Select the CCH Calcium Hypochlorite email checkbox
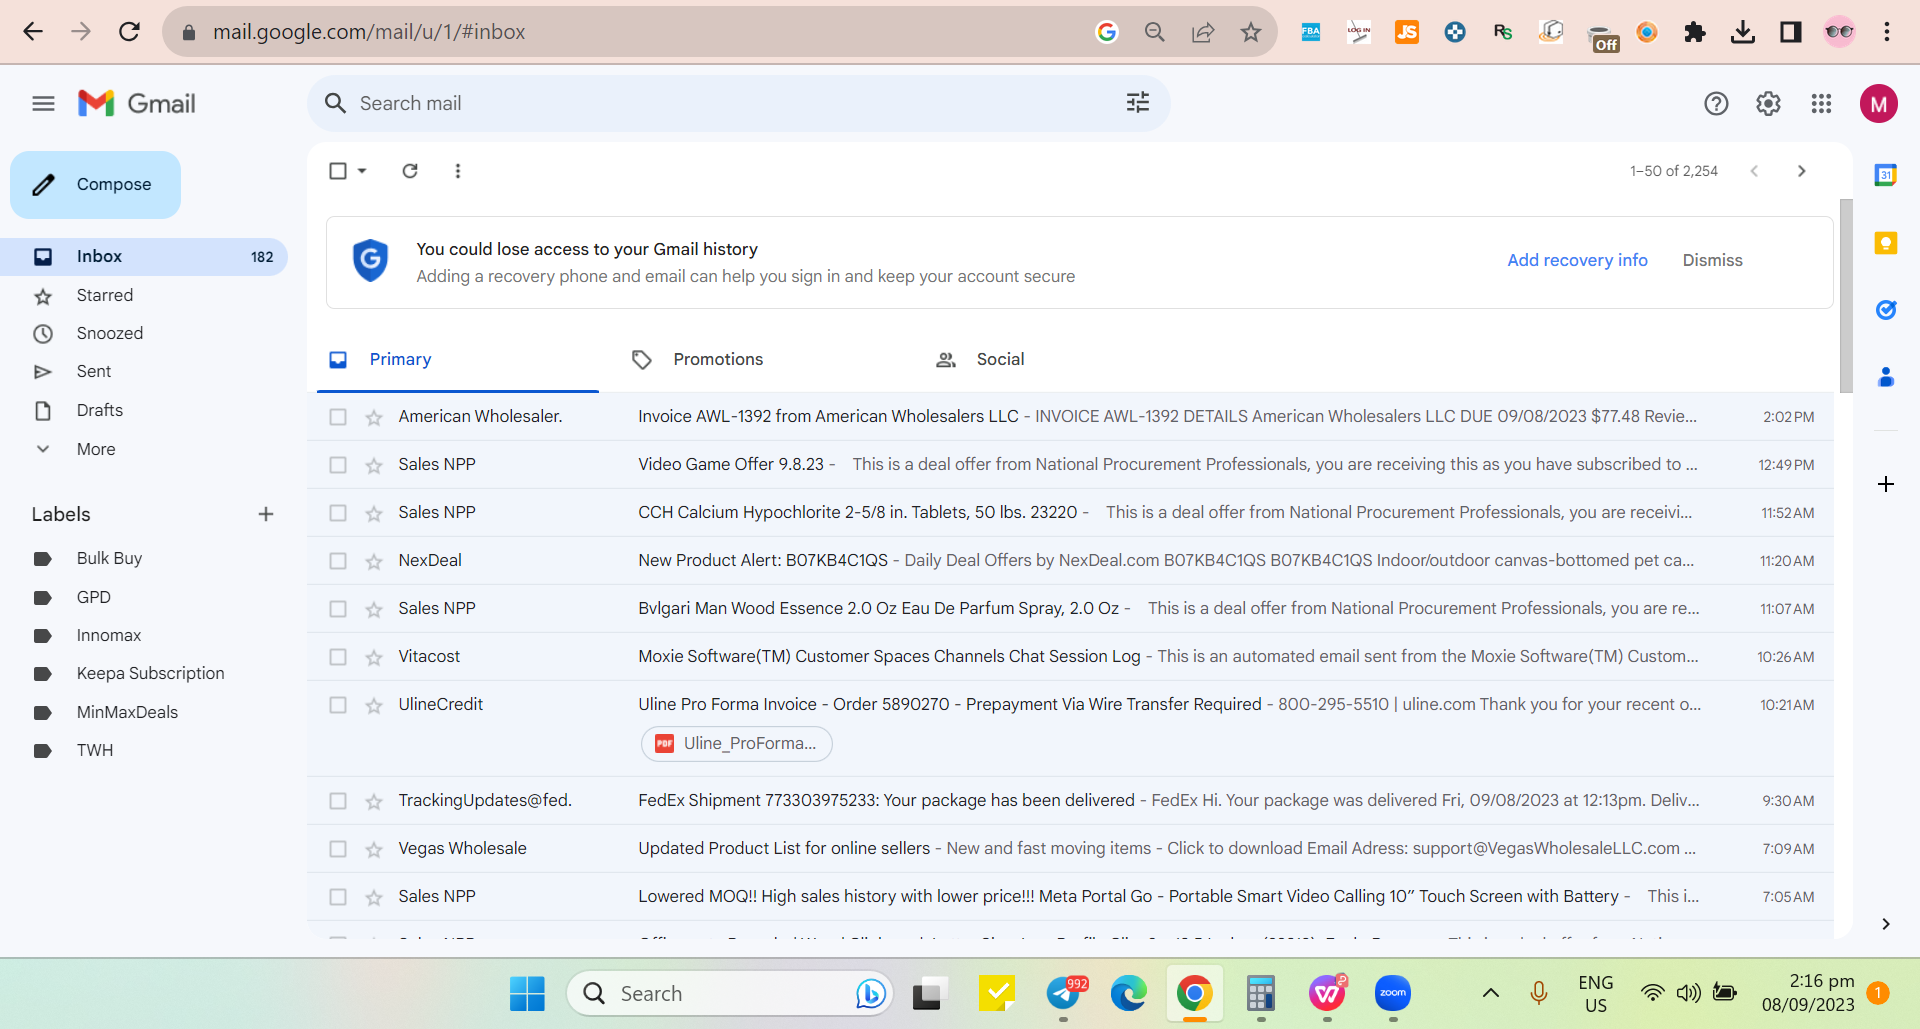Screen dimensions: 1920x1029 point(338,513)
